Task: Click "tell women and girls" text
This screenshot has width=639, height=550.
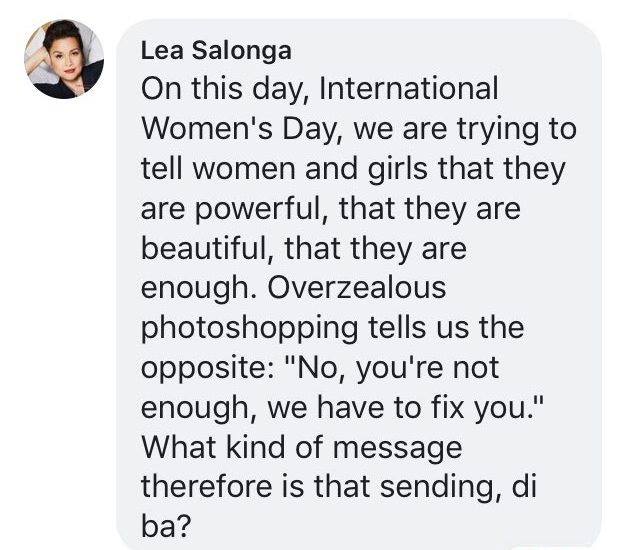Action: point(284,169)
